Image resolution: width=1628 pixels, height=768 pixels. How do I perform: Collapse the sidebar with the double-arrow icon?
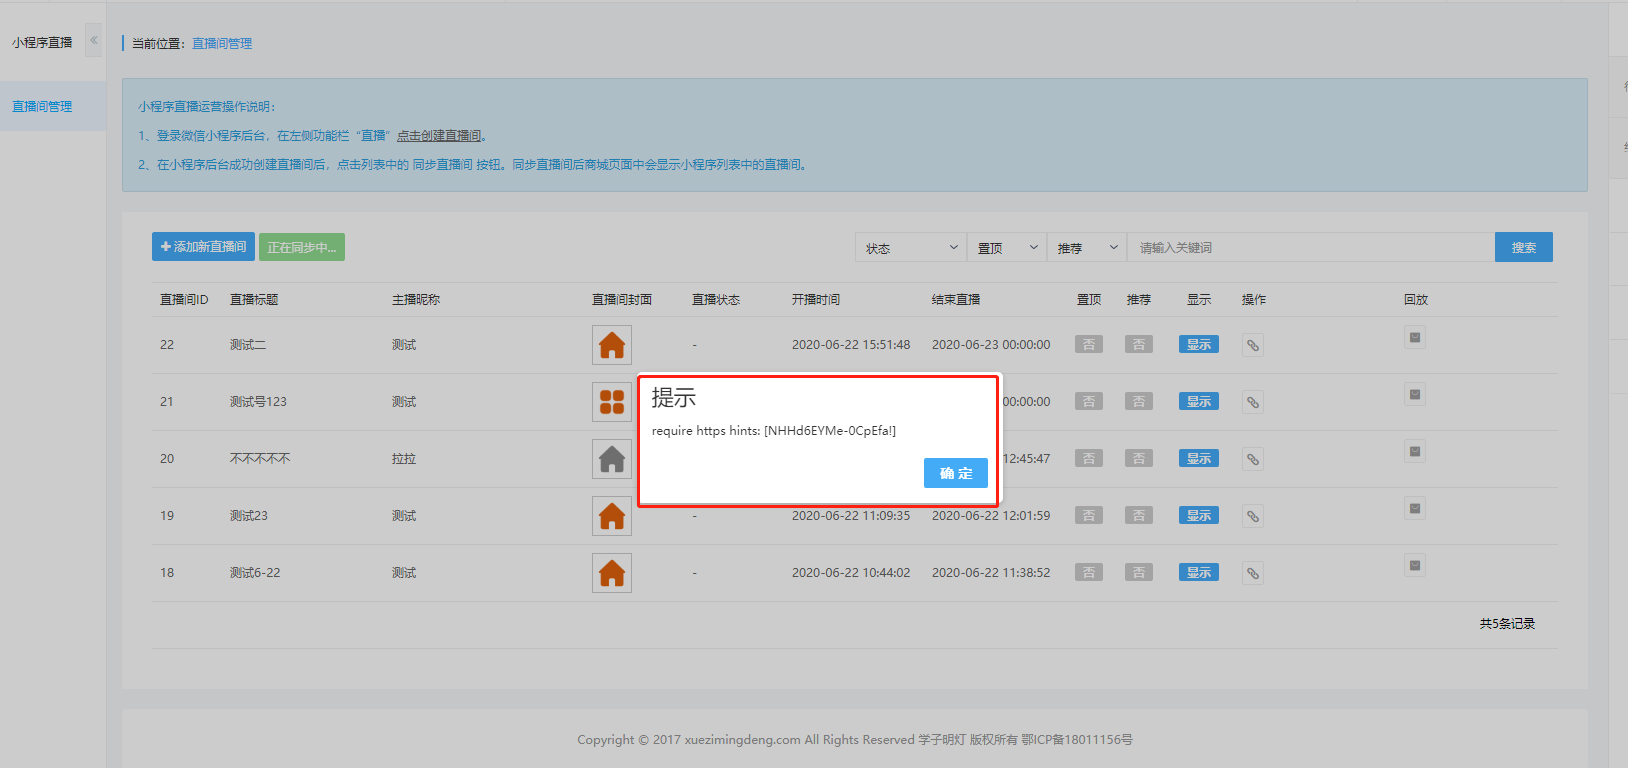pyautogui.click(x=94, y=41)
